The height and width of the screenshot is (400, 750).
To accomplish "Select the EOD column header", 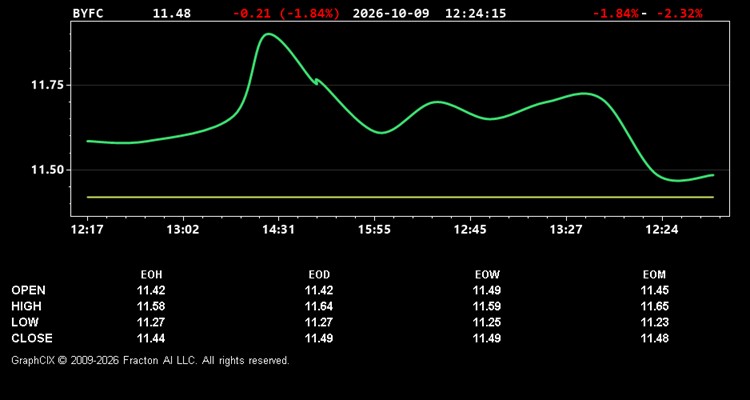I will (319, 275).
